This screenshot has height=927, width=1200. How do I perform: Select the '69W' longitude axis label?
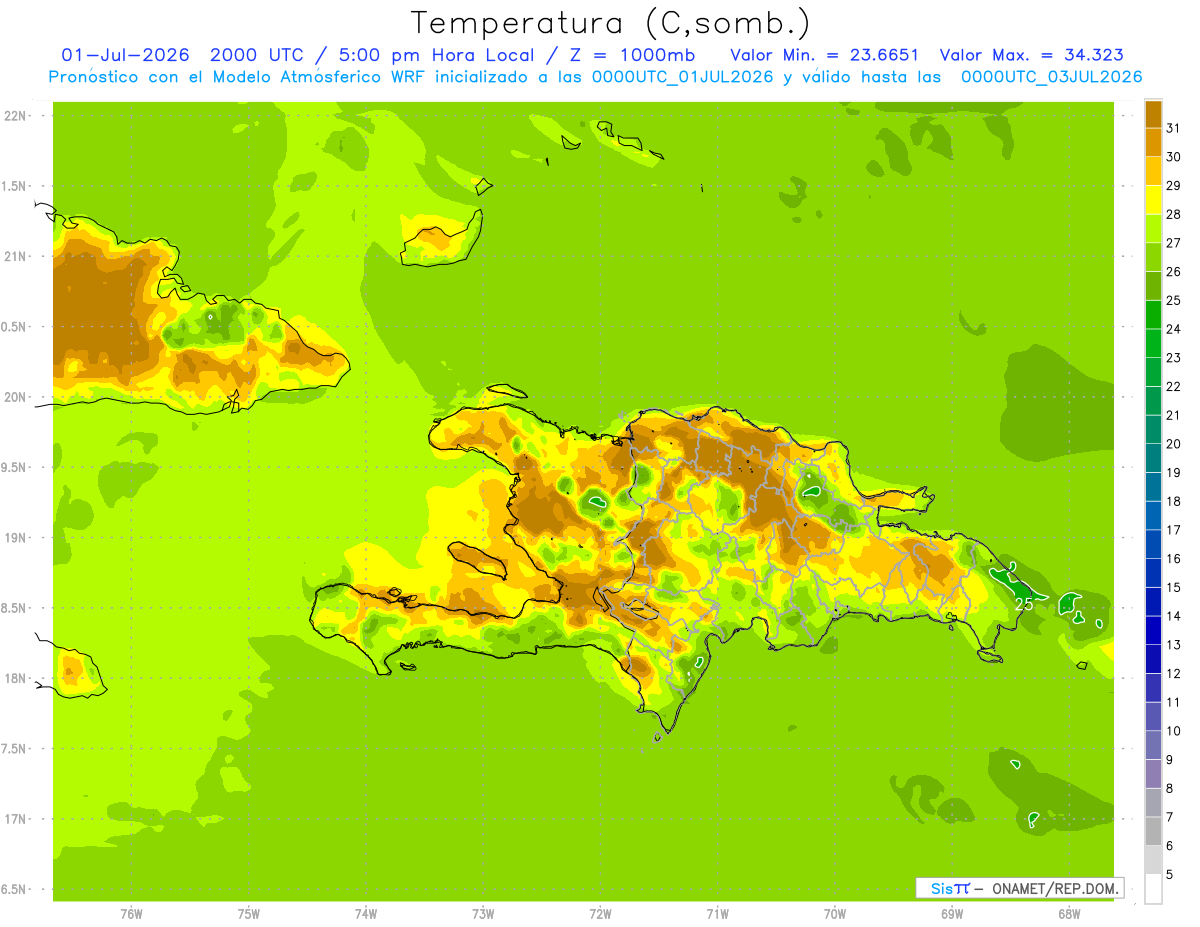click(952, 913)
